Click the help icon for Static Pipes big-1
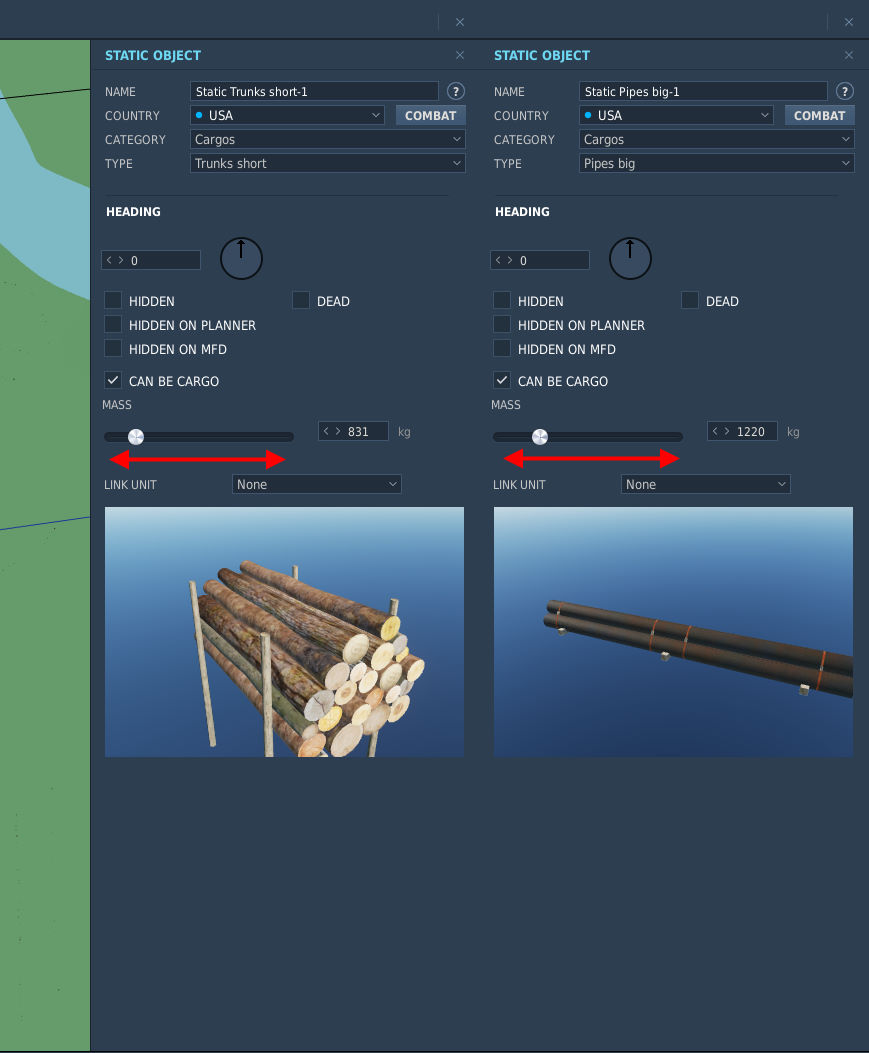This screenshot has height=1053, width=869. coord(844,91)
